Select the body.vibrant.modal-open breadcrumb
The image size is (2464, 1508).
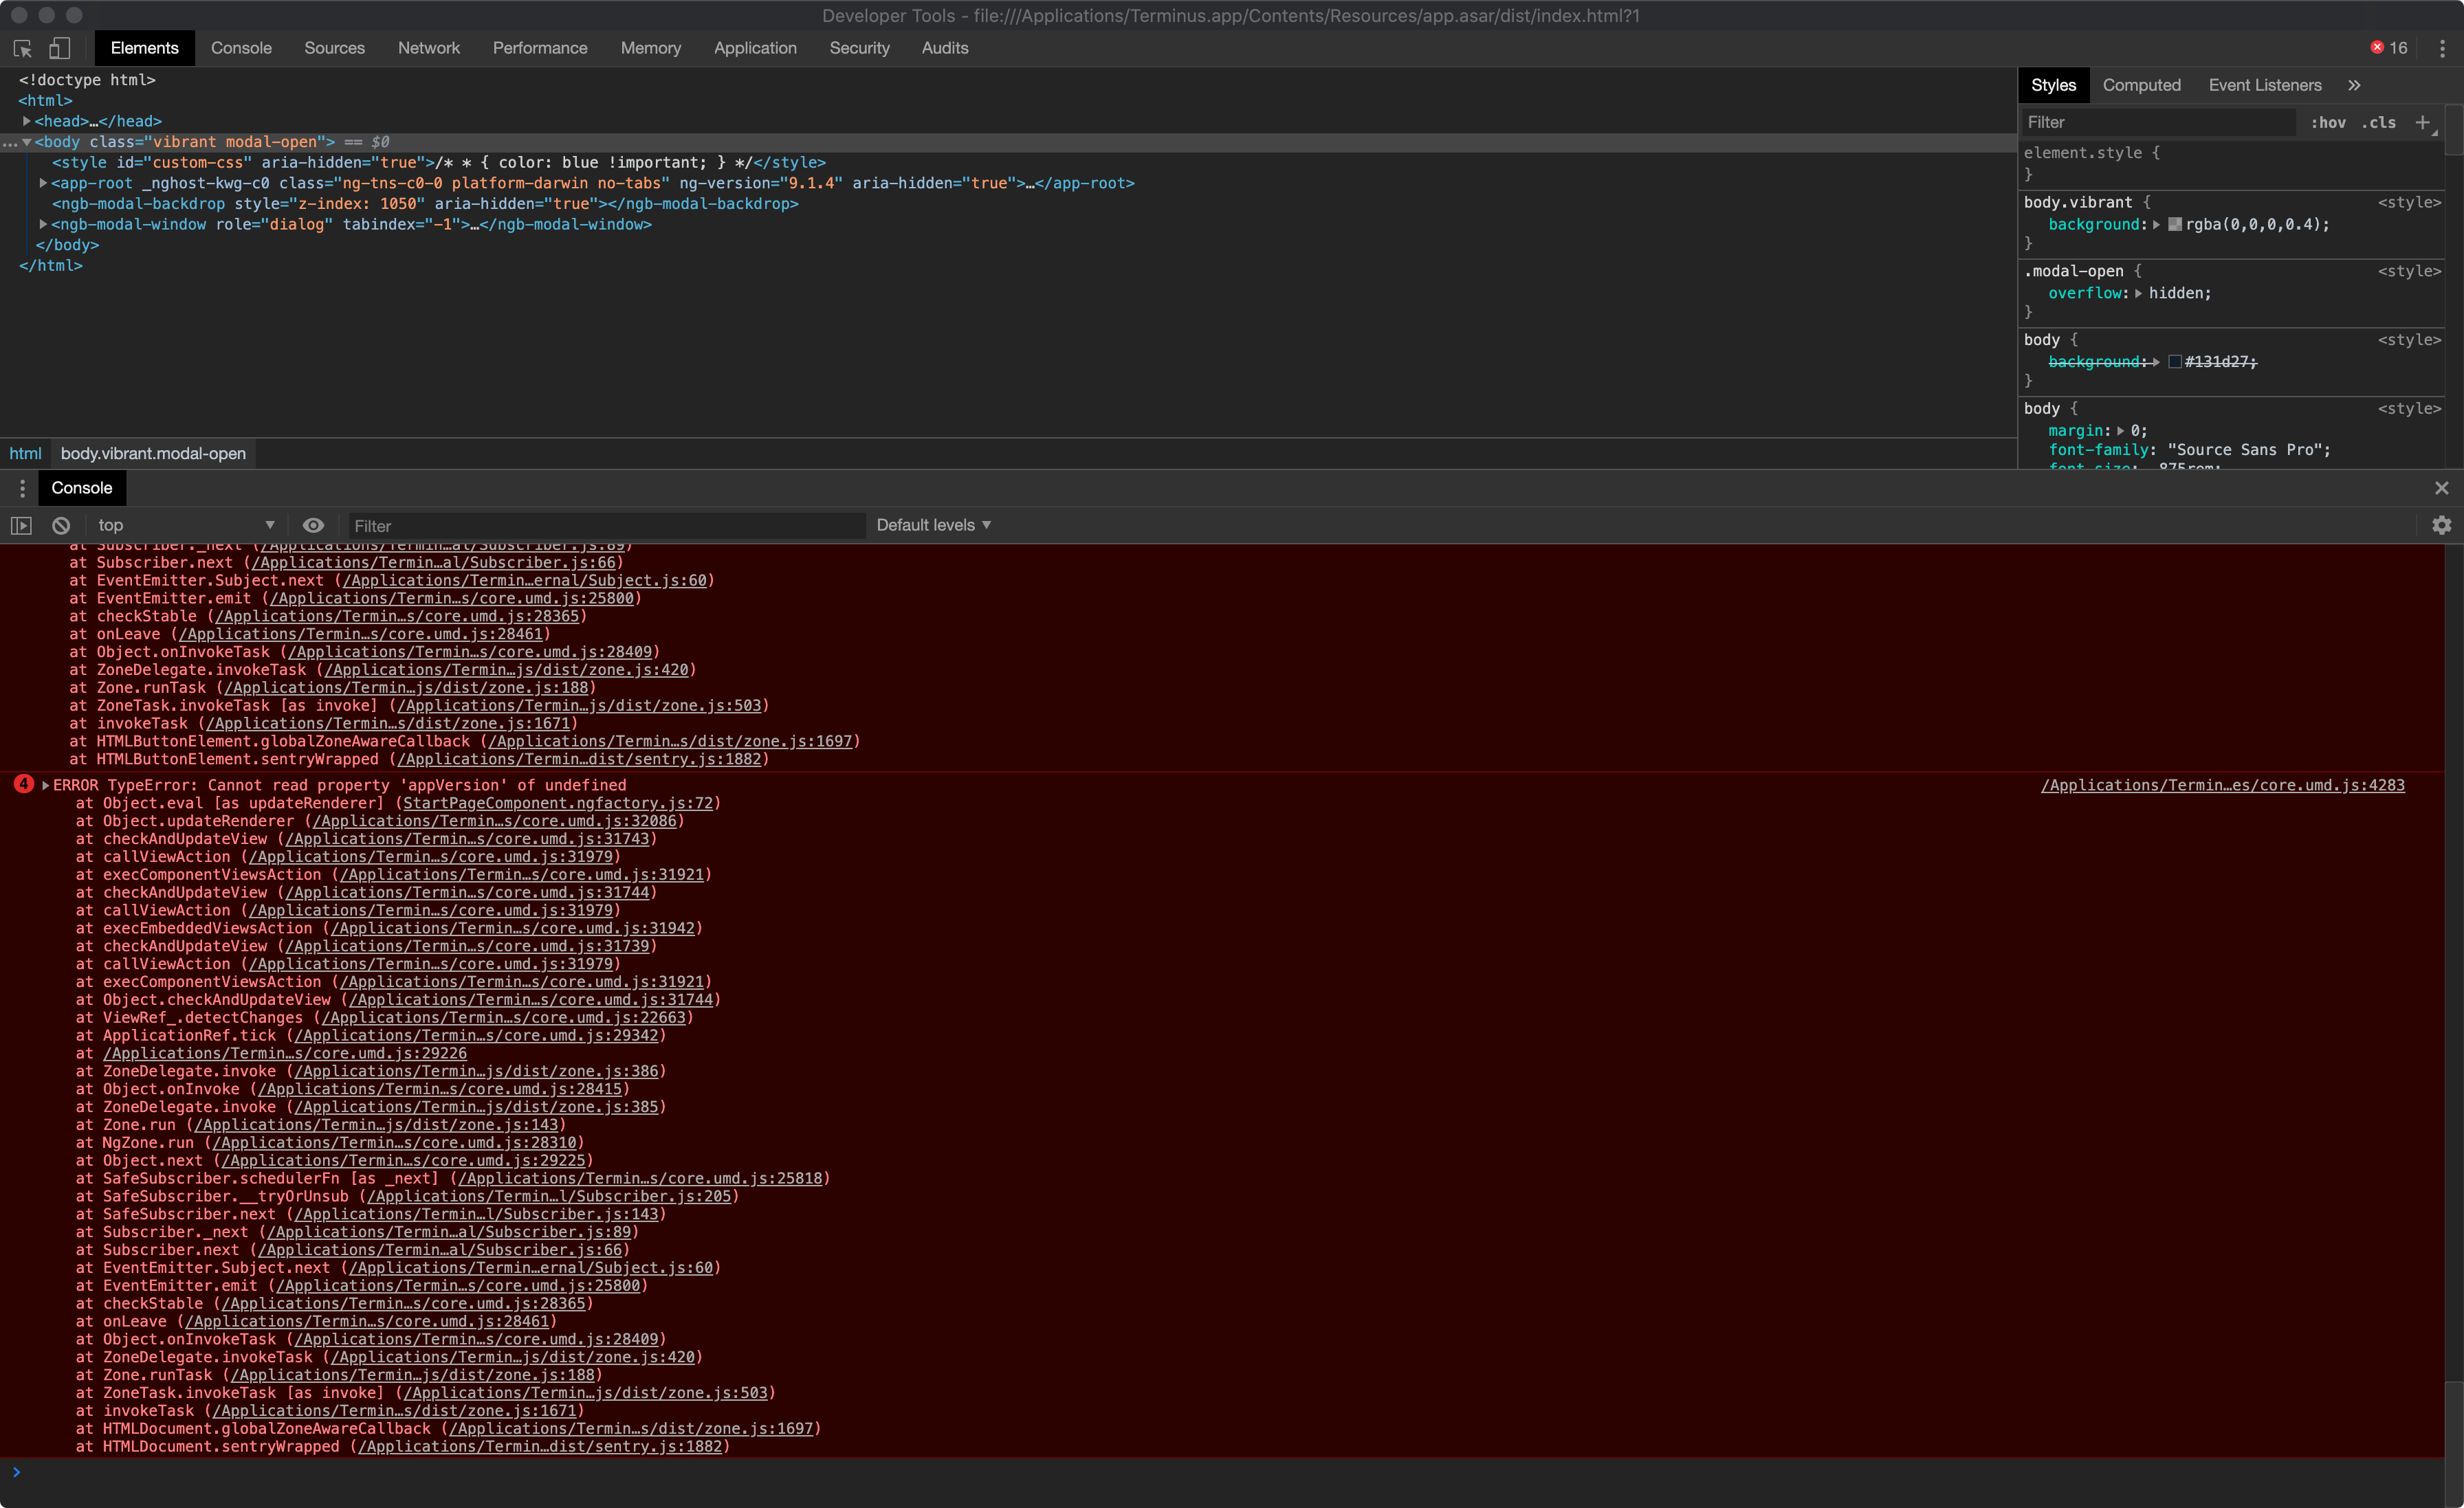tap(153, 453)
